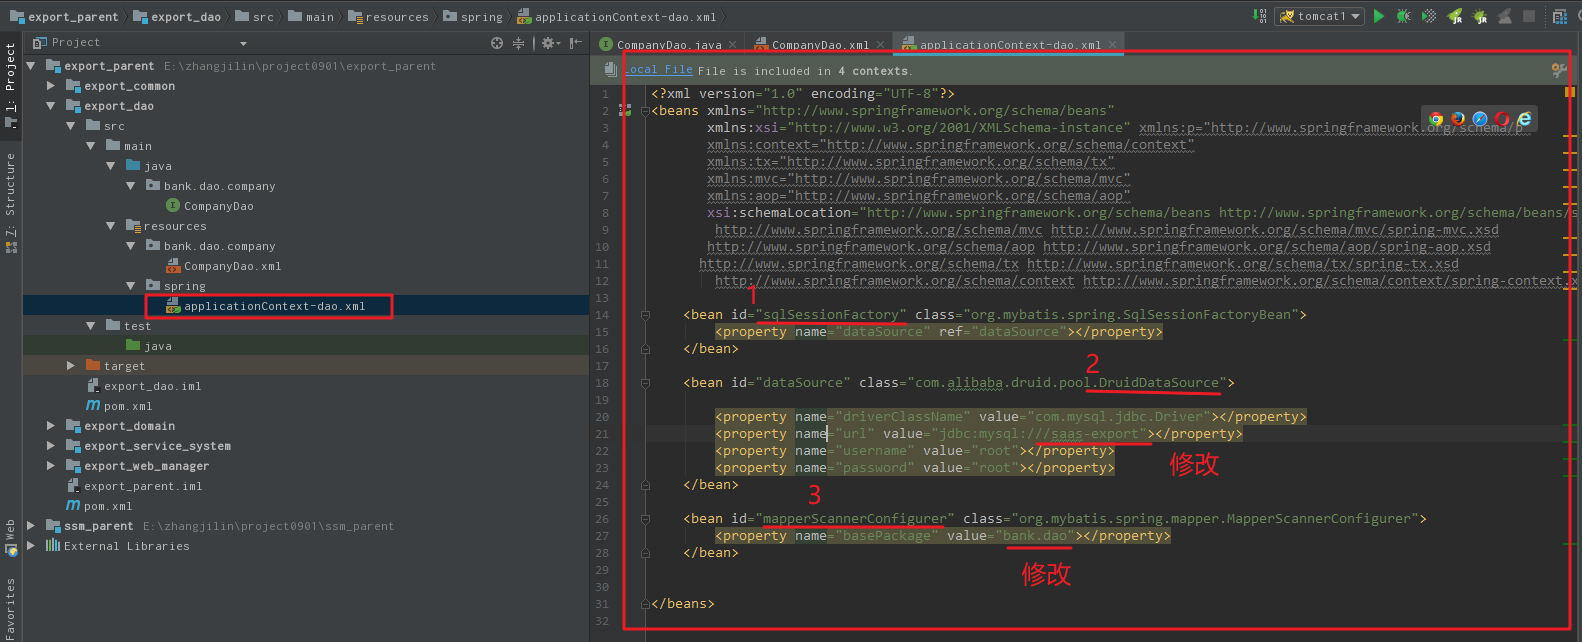Image resolution: width=1582 pixels, height=642 pixels.
Task: Open the tomcat1 run configuration dropdown
Action: pyautogui.click(x=1319, y=16)
